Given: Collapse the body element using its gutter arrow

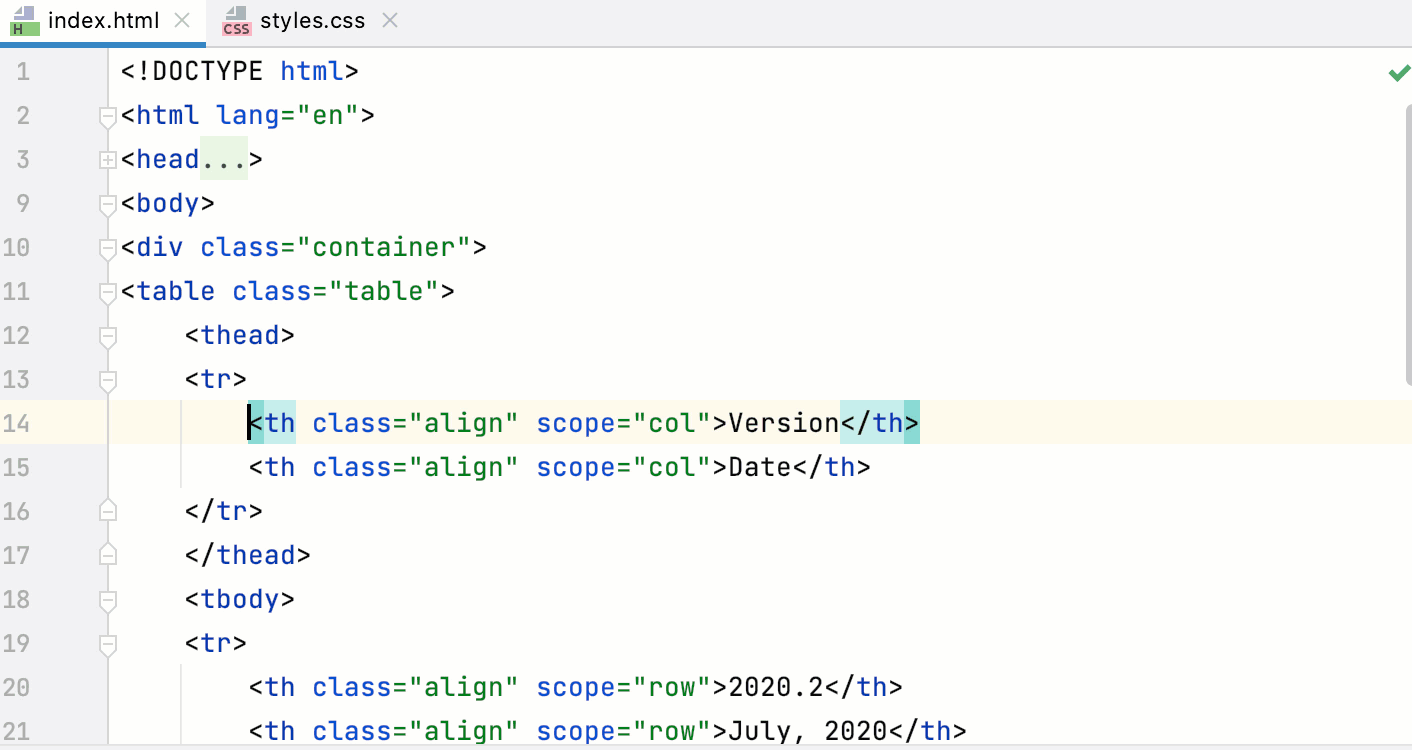Looking at the screenshot, I should (x=107, y=203).
